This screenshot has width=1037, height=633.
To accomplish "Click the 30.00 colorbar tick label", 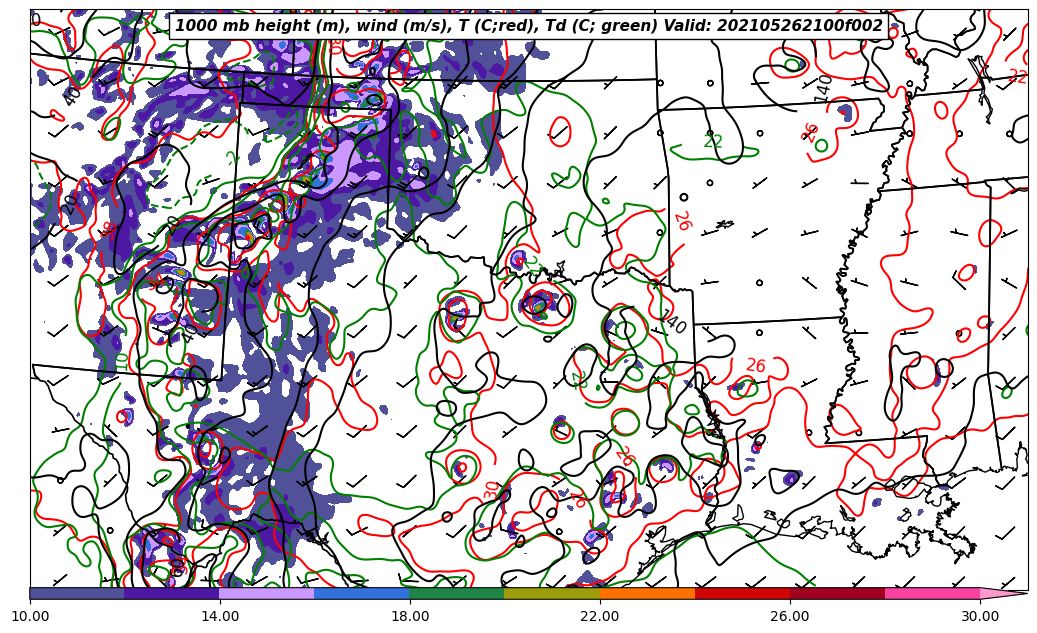I will point(980,616).
